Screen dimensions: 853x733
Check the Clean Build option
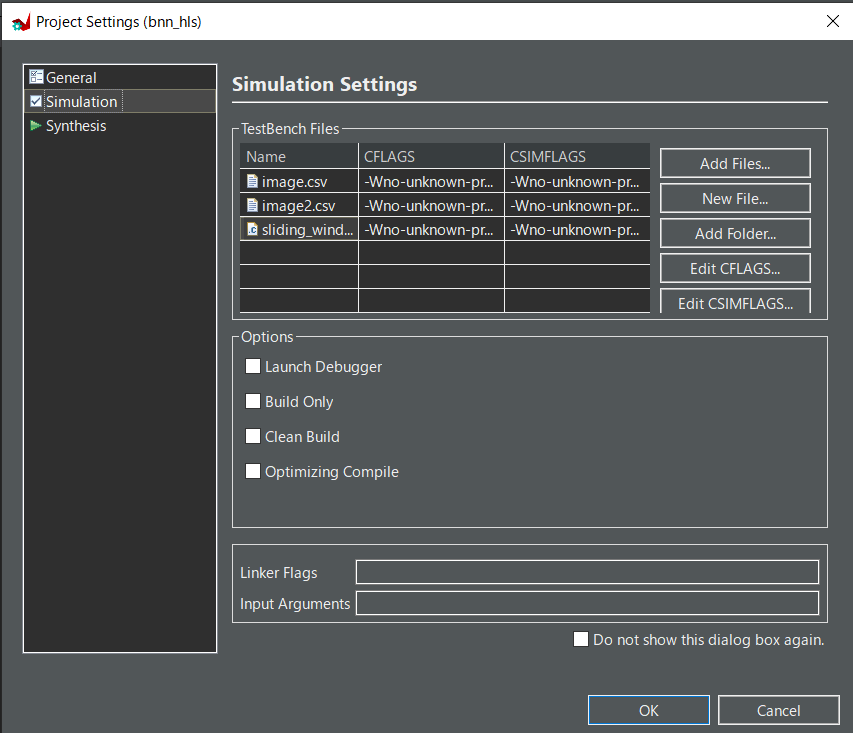click(253, 437)
